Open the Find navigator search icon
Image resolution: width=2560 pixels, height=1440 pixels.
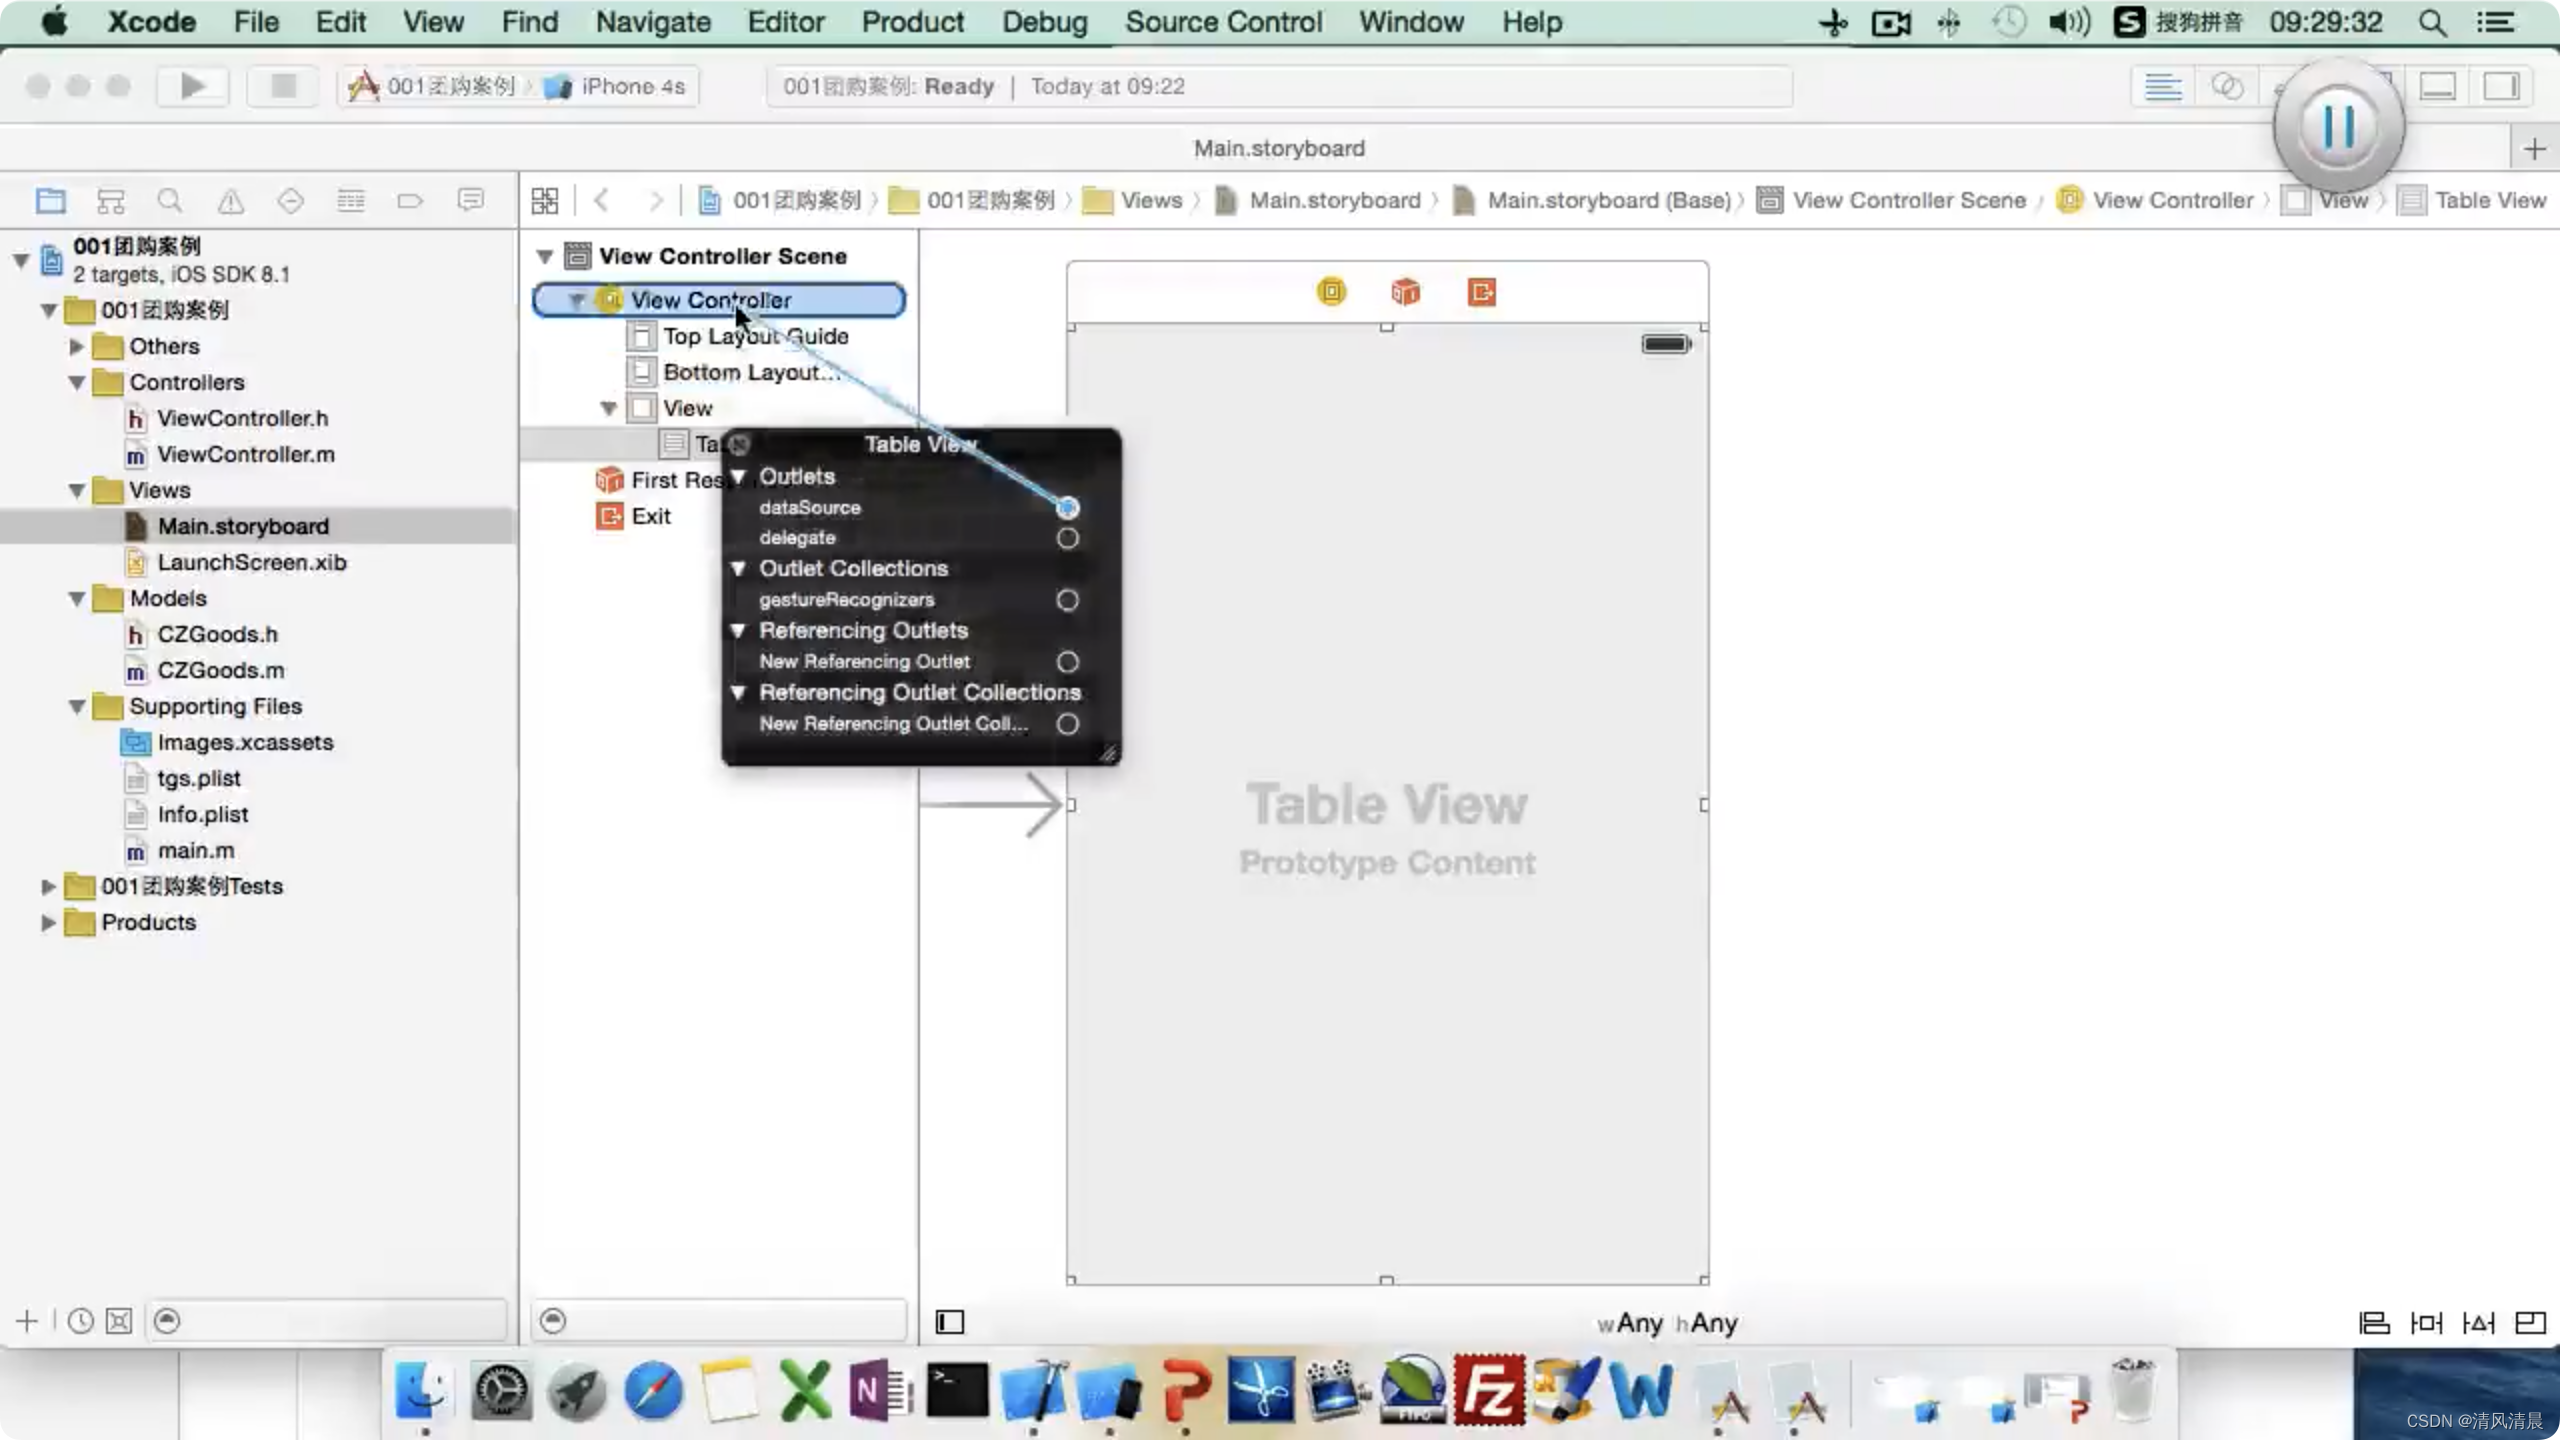tap(170, 201)
